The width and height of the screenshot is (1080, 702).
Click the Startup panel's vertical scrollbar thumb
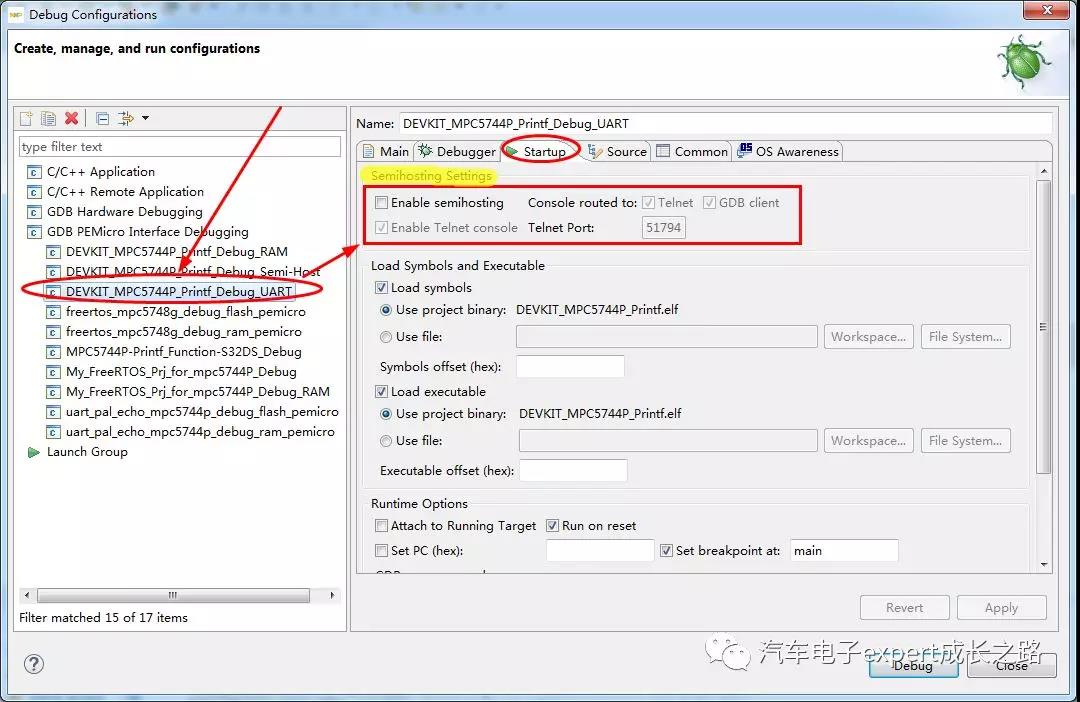tap(1044, 327)
